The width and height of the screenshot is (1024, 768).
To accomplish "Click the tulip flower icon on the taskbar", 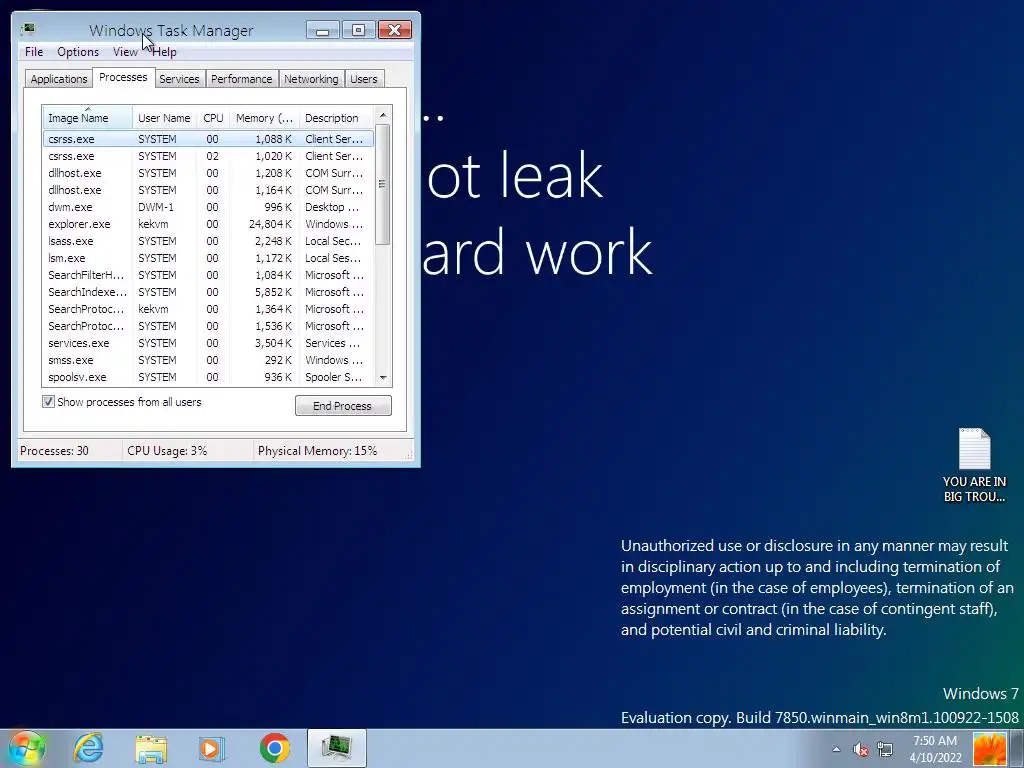I will (x=990, y=749).
